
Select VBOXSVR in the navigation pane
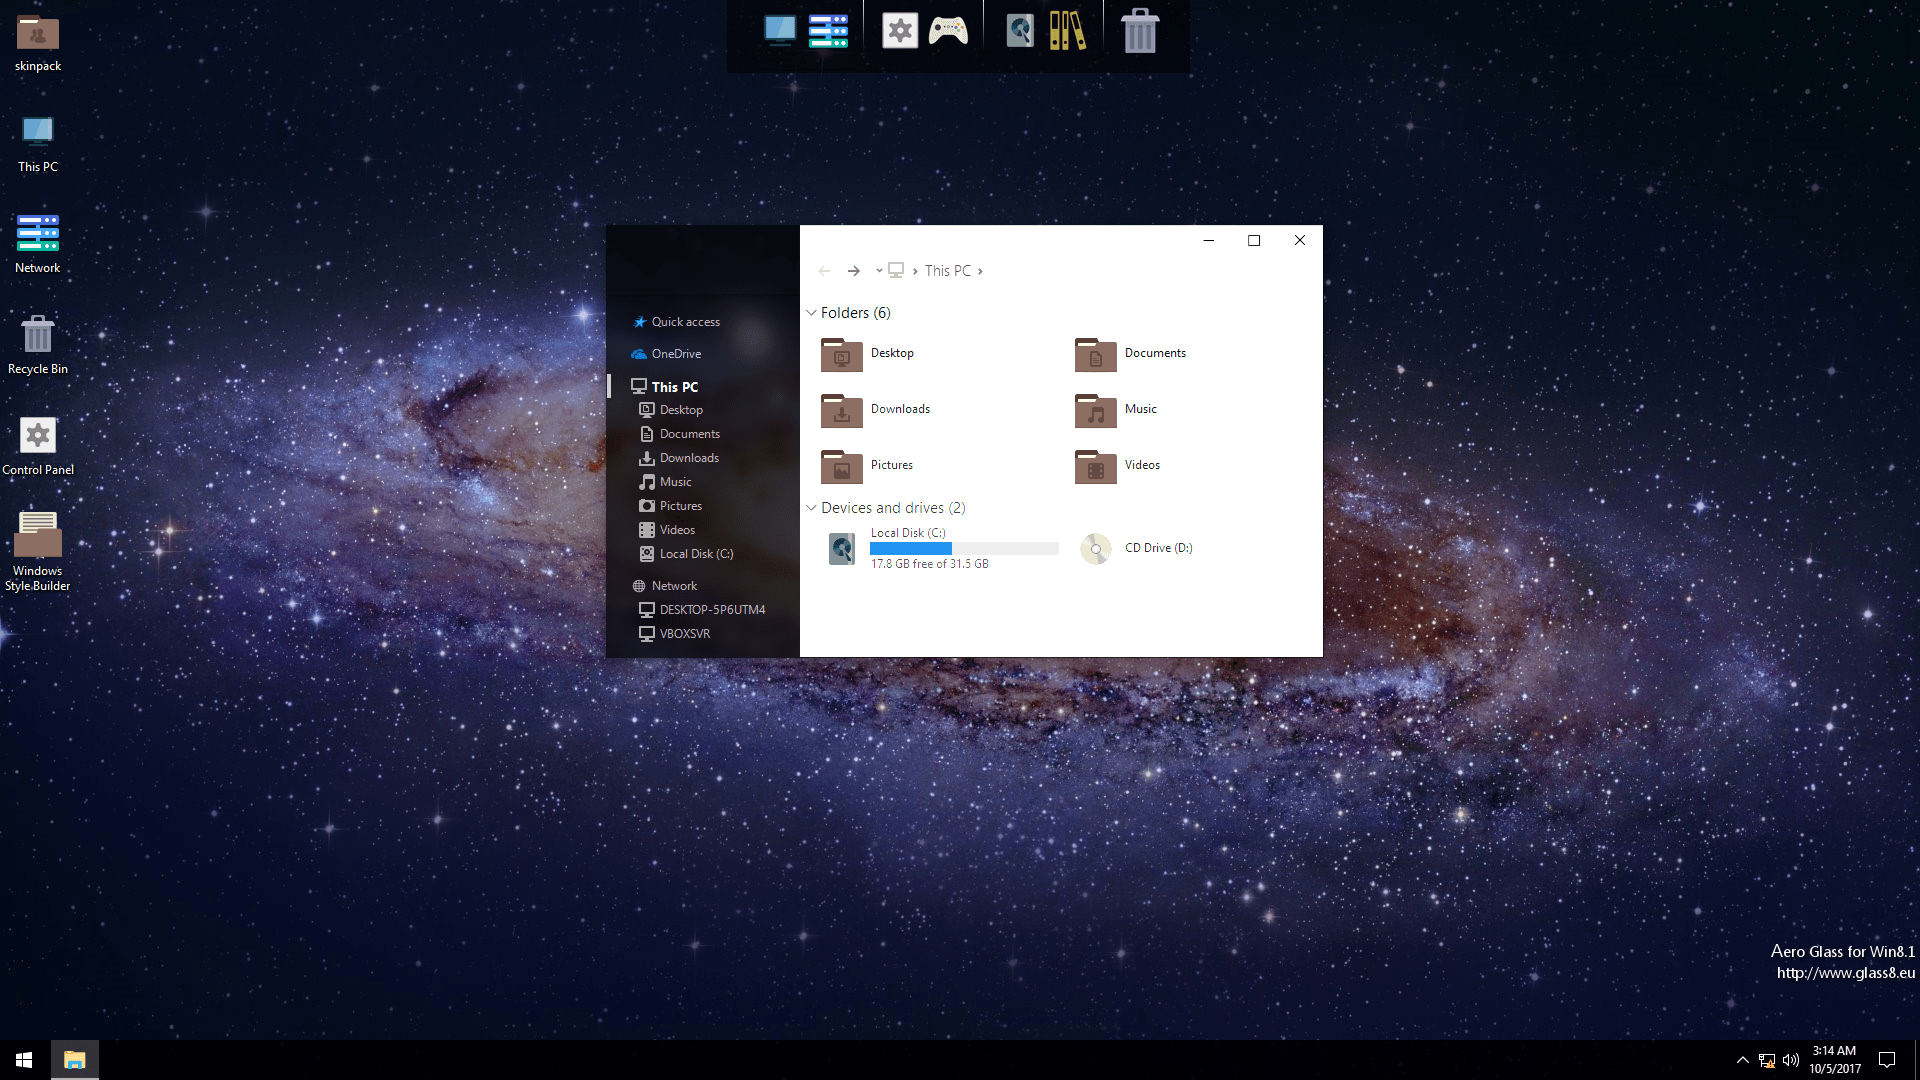point(685,633)
